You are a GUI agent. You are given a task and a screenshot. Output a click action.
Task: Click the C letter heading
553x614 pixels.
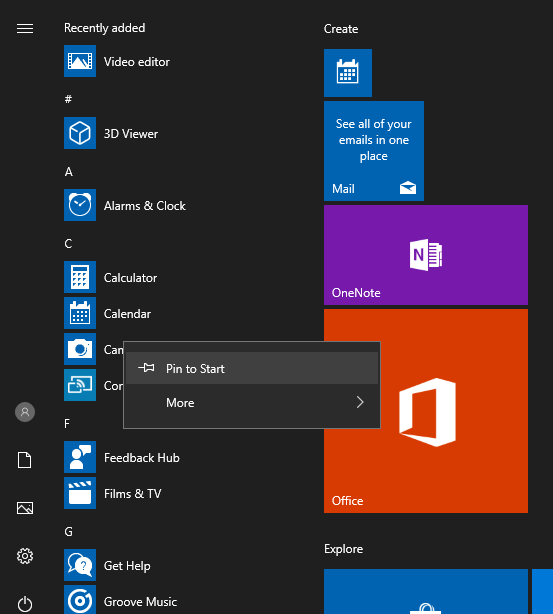pyautogui.click(x=68, y=244)
